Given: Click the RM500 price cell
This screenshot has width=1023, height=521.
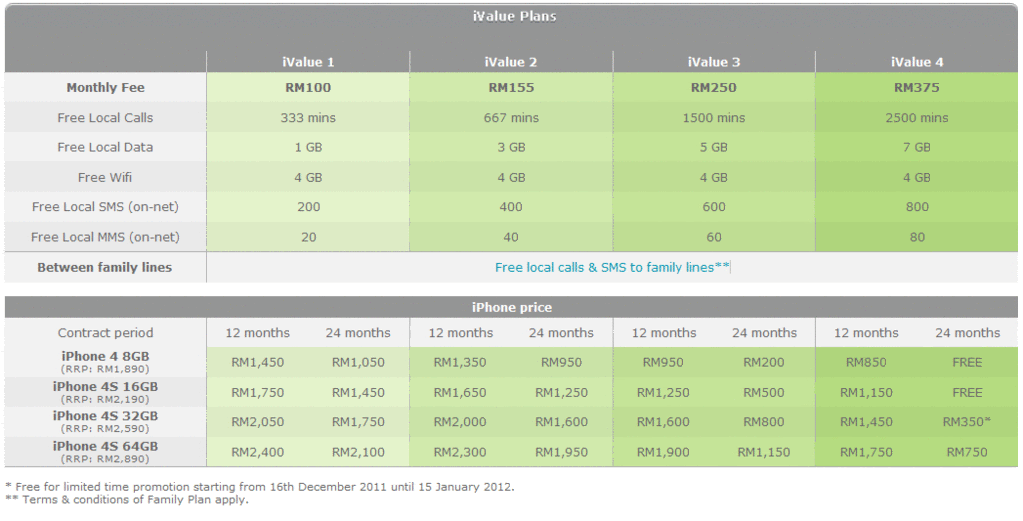Looking at the screenshot, I should [x=764, y=393].
